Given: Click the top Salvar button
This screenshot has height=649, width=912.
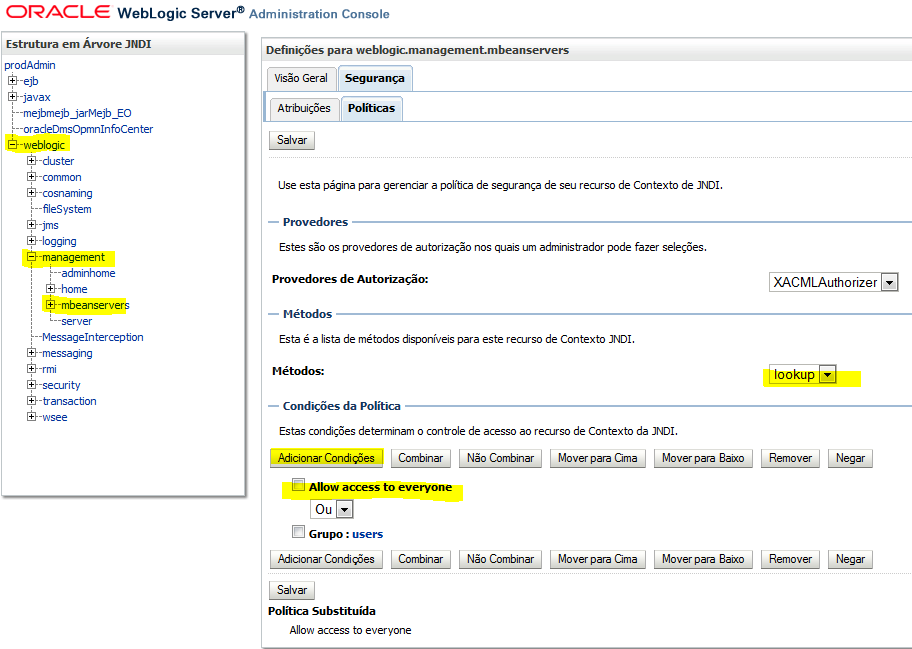Looking at the screenshot, I should pos(292,140).
